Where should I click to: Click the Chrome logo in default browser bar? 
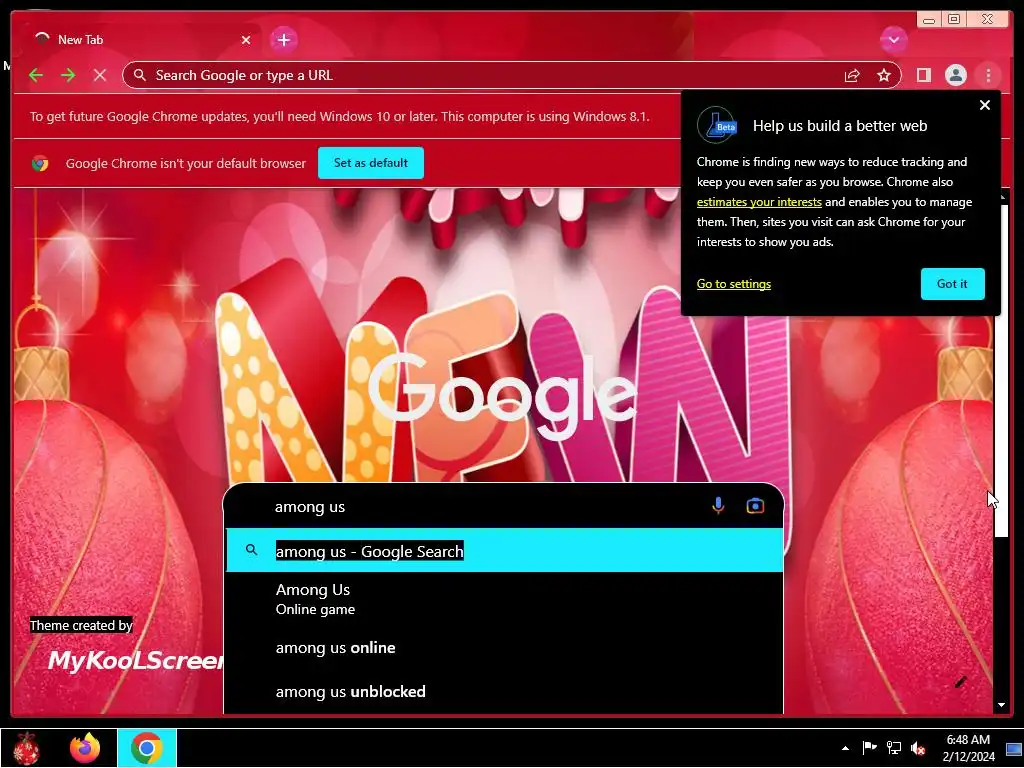coord(40,163)
